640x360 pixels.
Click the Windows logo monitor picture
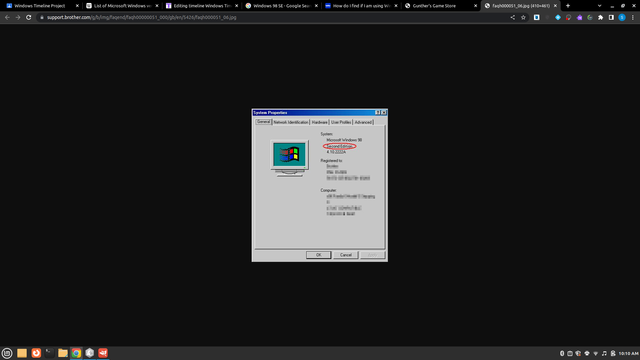289,158
